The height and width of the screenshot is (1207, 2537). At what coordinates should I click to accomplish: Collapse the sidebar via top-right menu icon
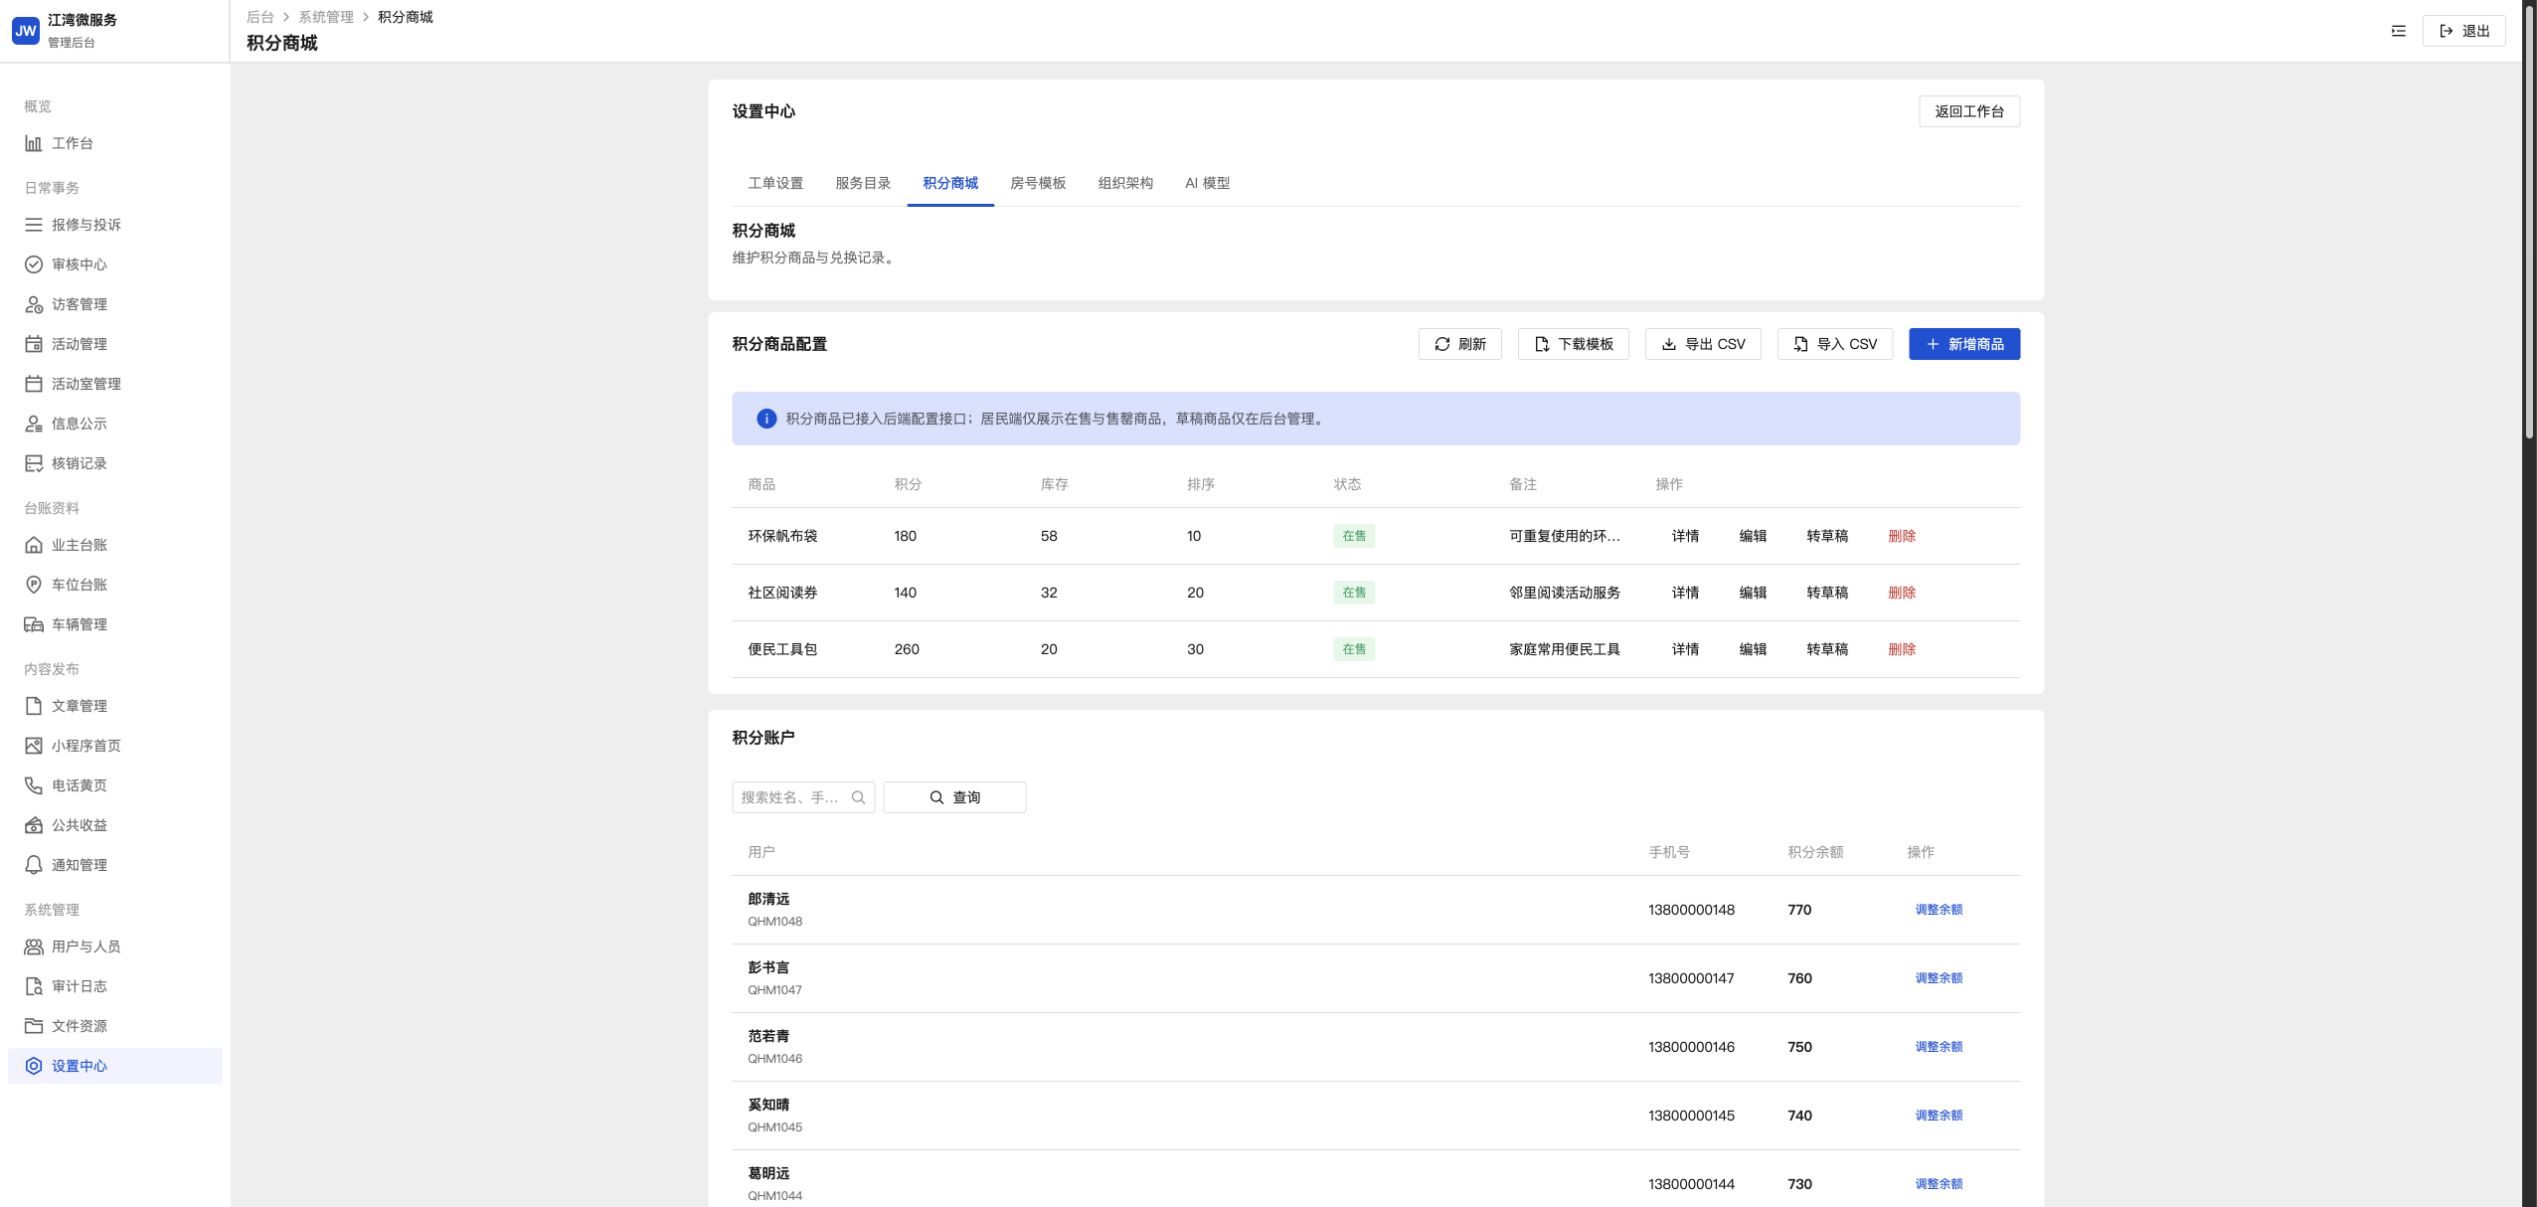(2398, 31)
